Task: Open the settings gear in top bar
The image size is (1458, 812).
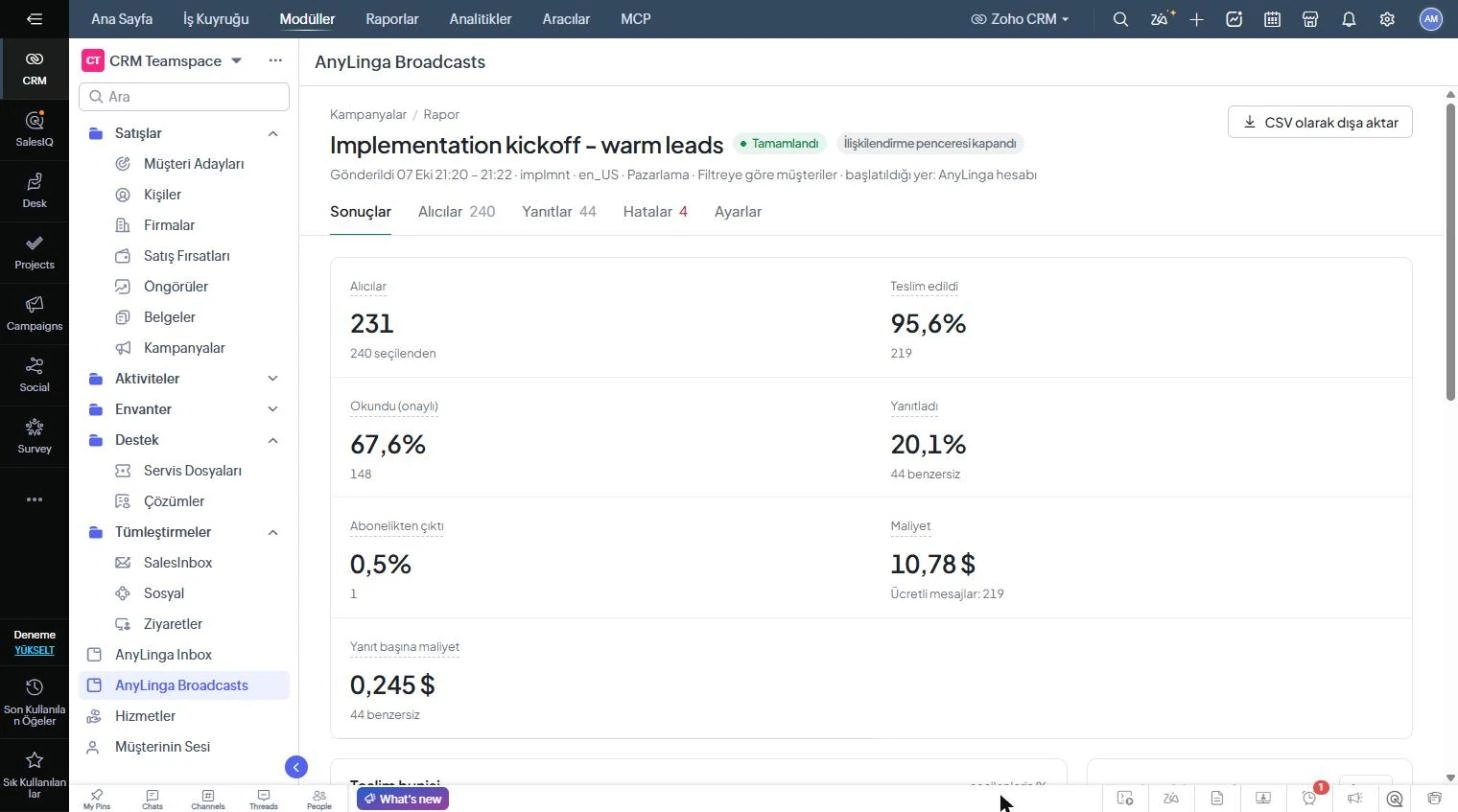Action: click(1387, 19)
